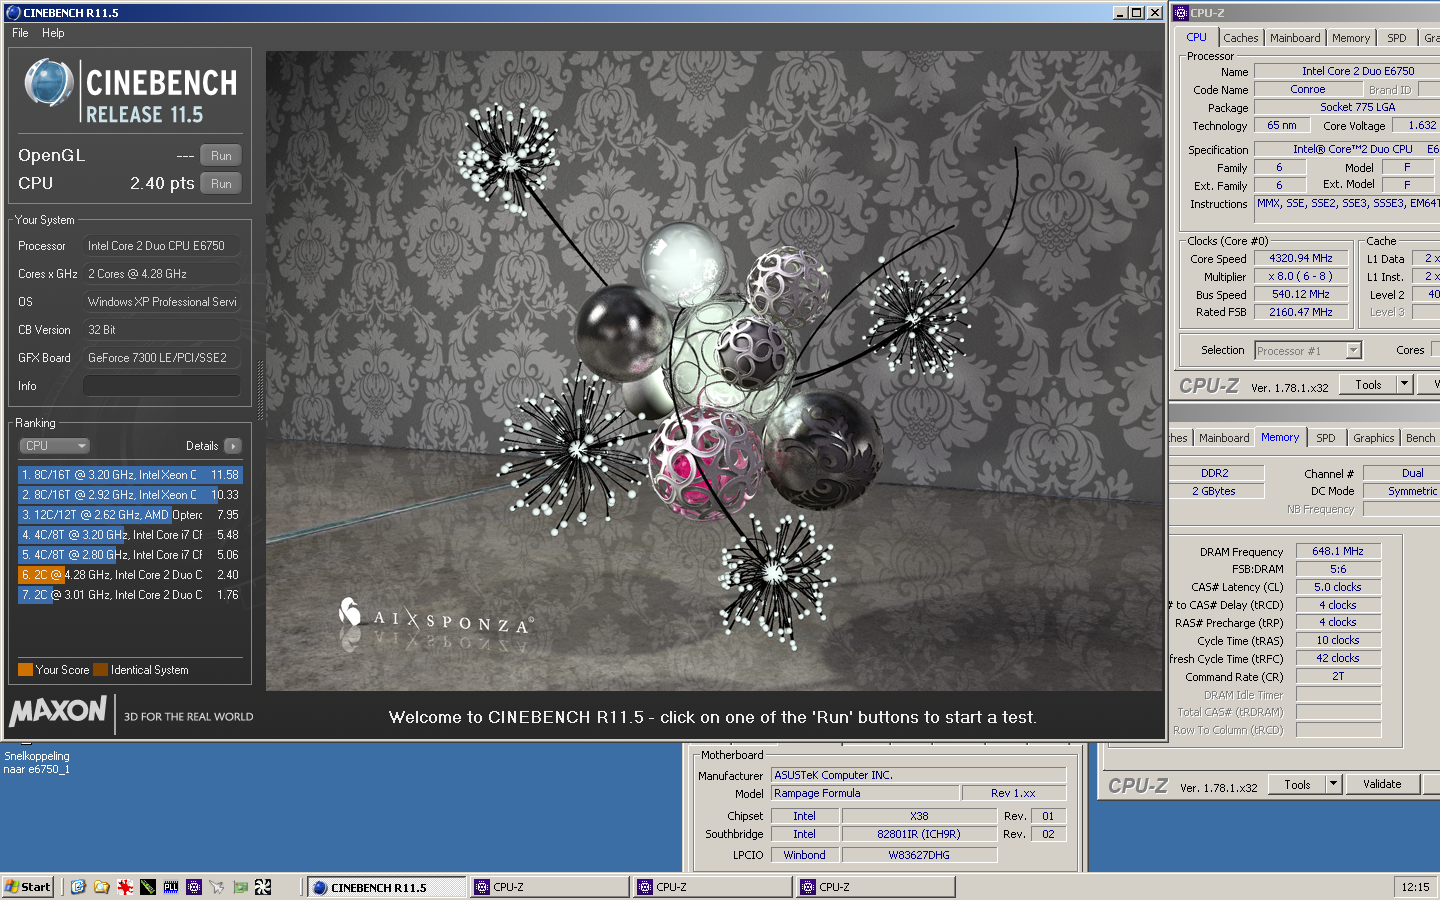
Task: Launch the memory stick quick launch icon
Action: (x=148, y=887)
